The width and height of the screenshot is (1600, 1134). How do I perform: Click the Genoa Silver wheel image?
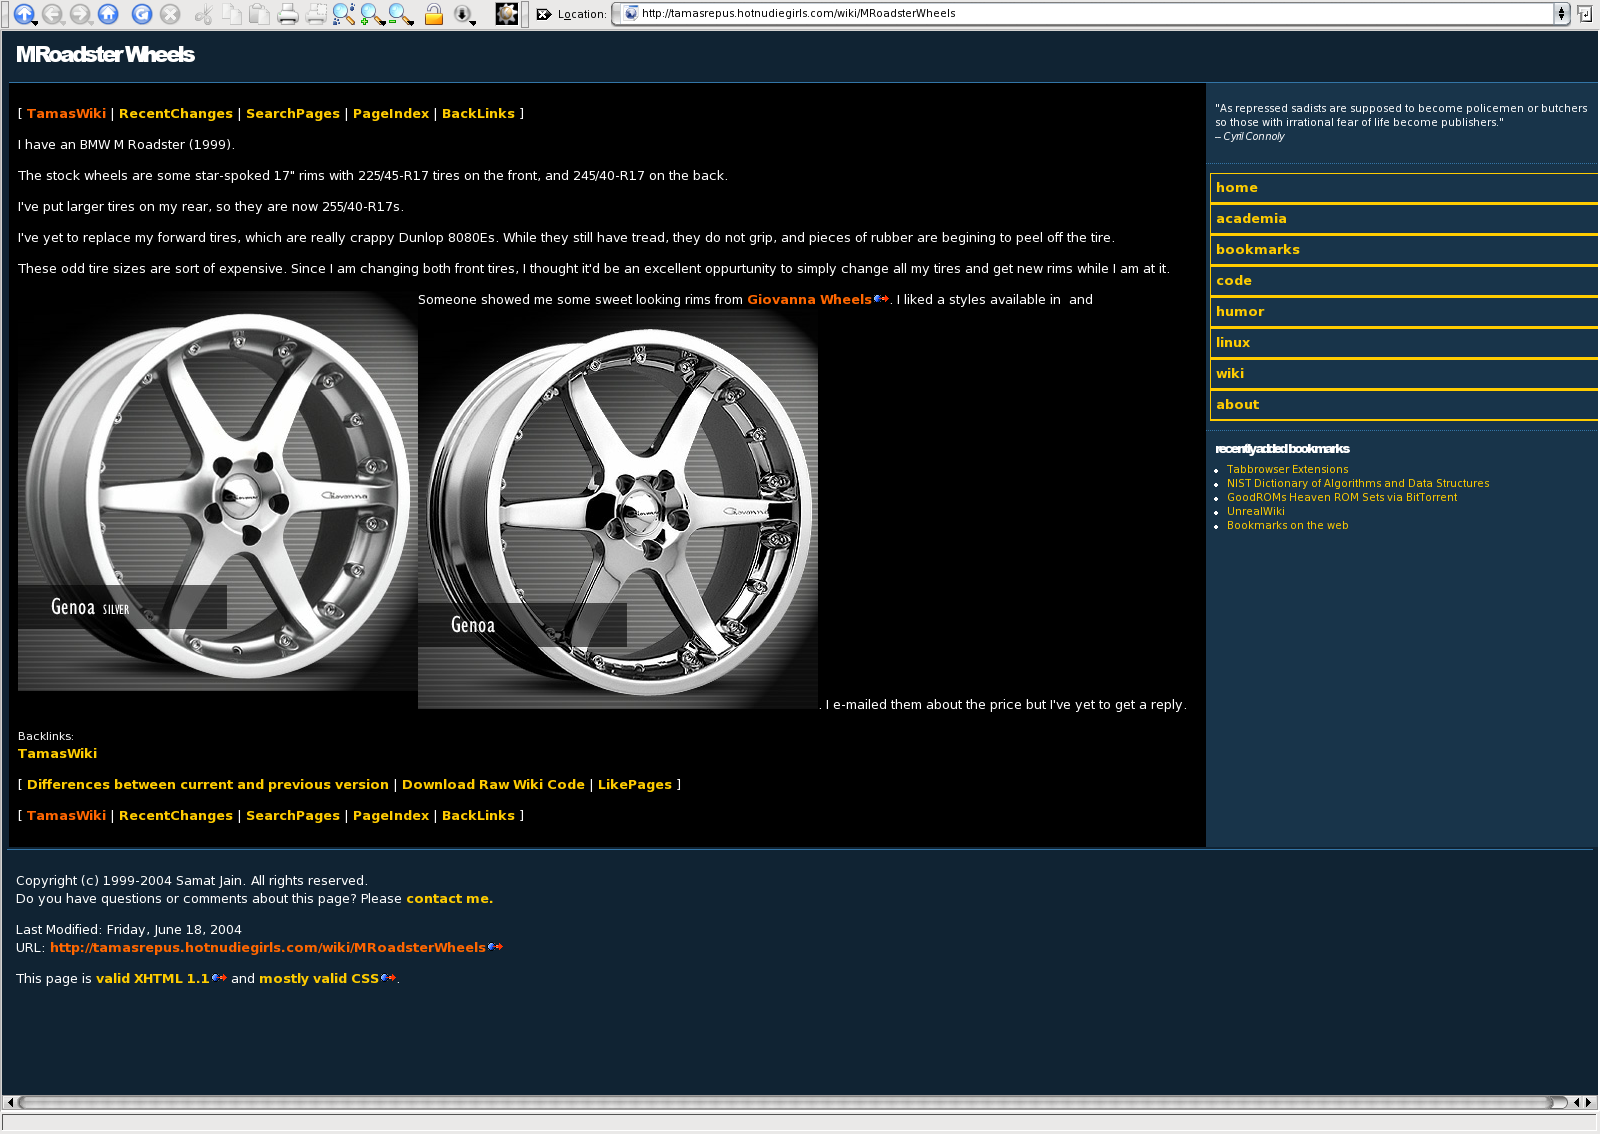(218, 491)
